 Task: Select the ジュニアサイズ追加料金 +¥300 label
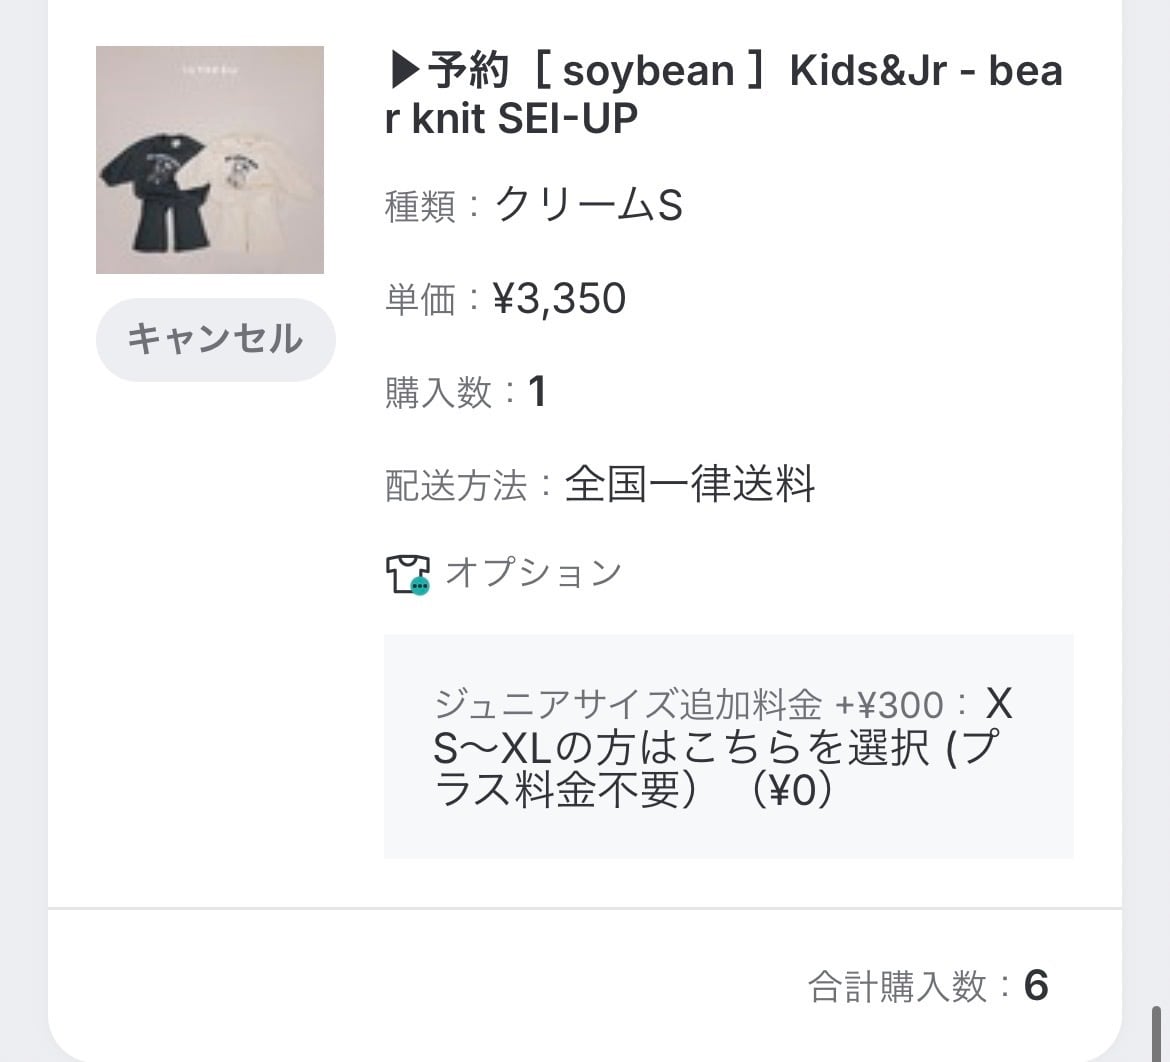click(x=689, y=706)
